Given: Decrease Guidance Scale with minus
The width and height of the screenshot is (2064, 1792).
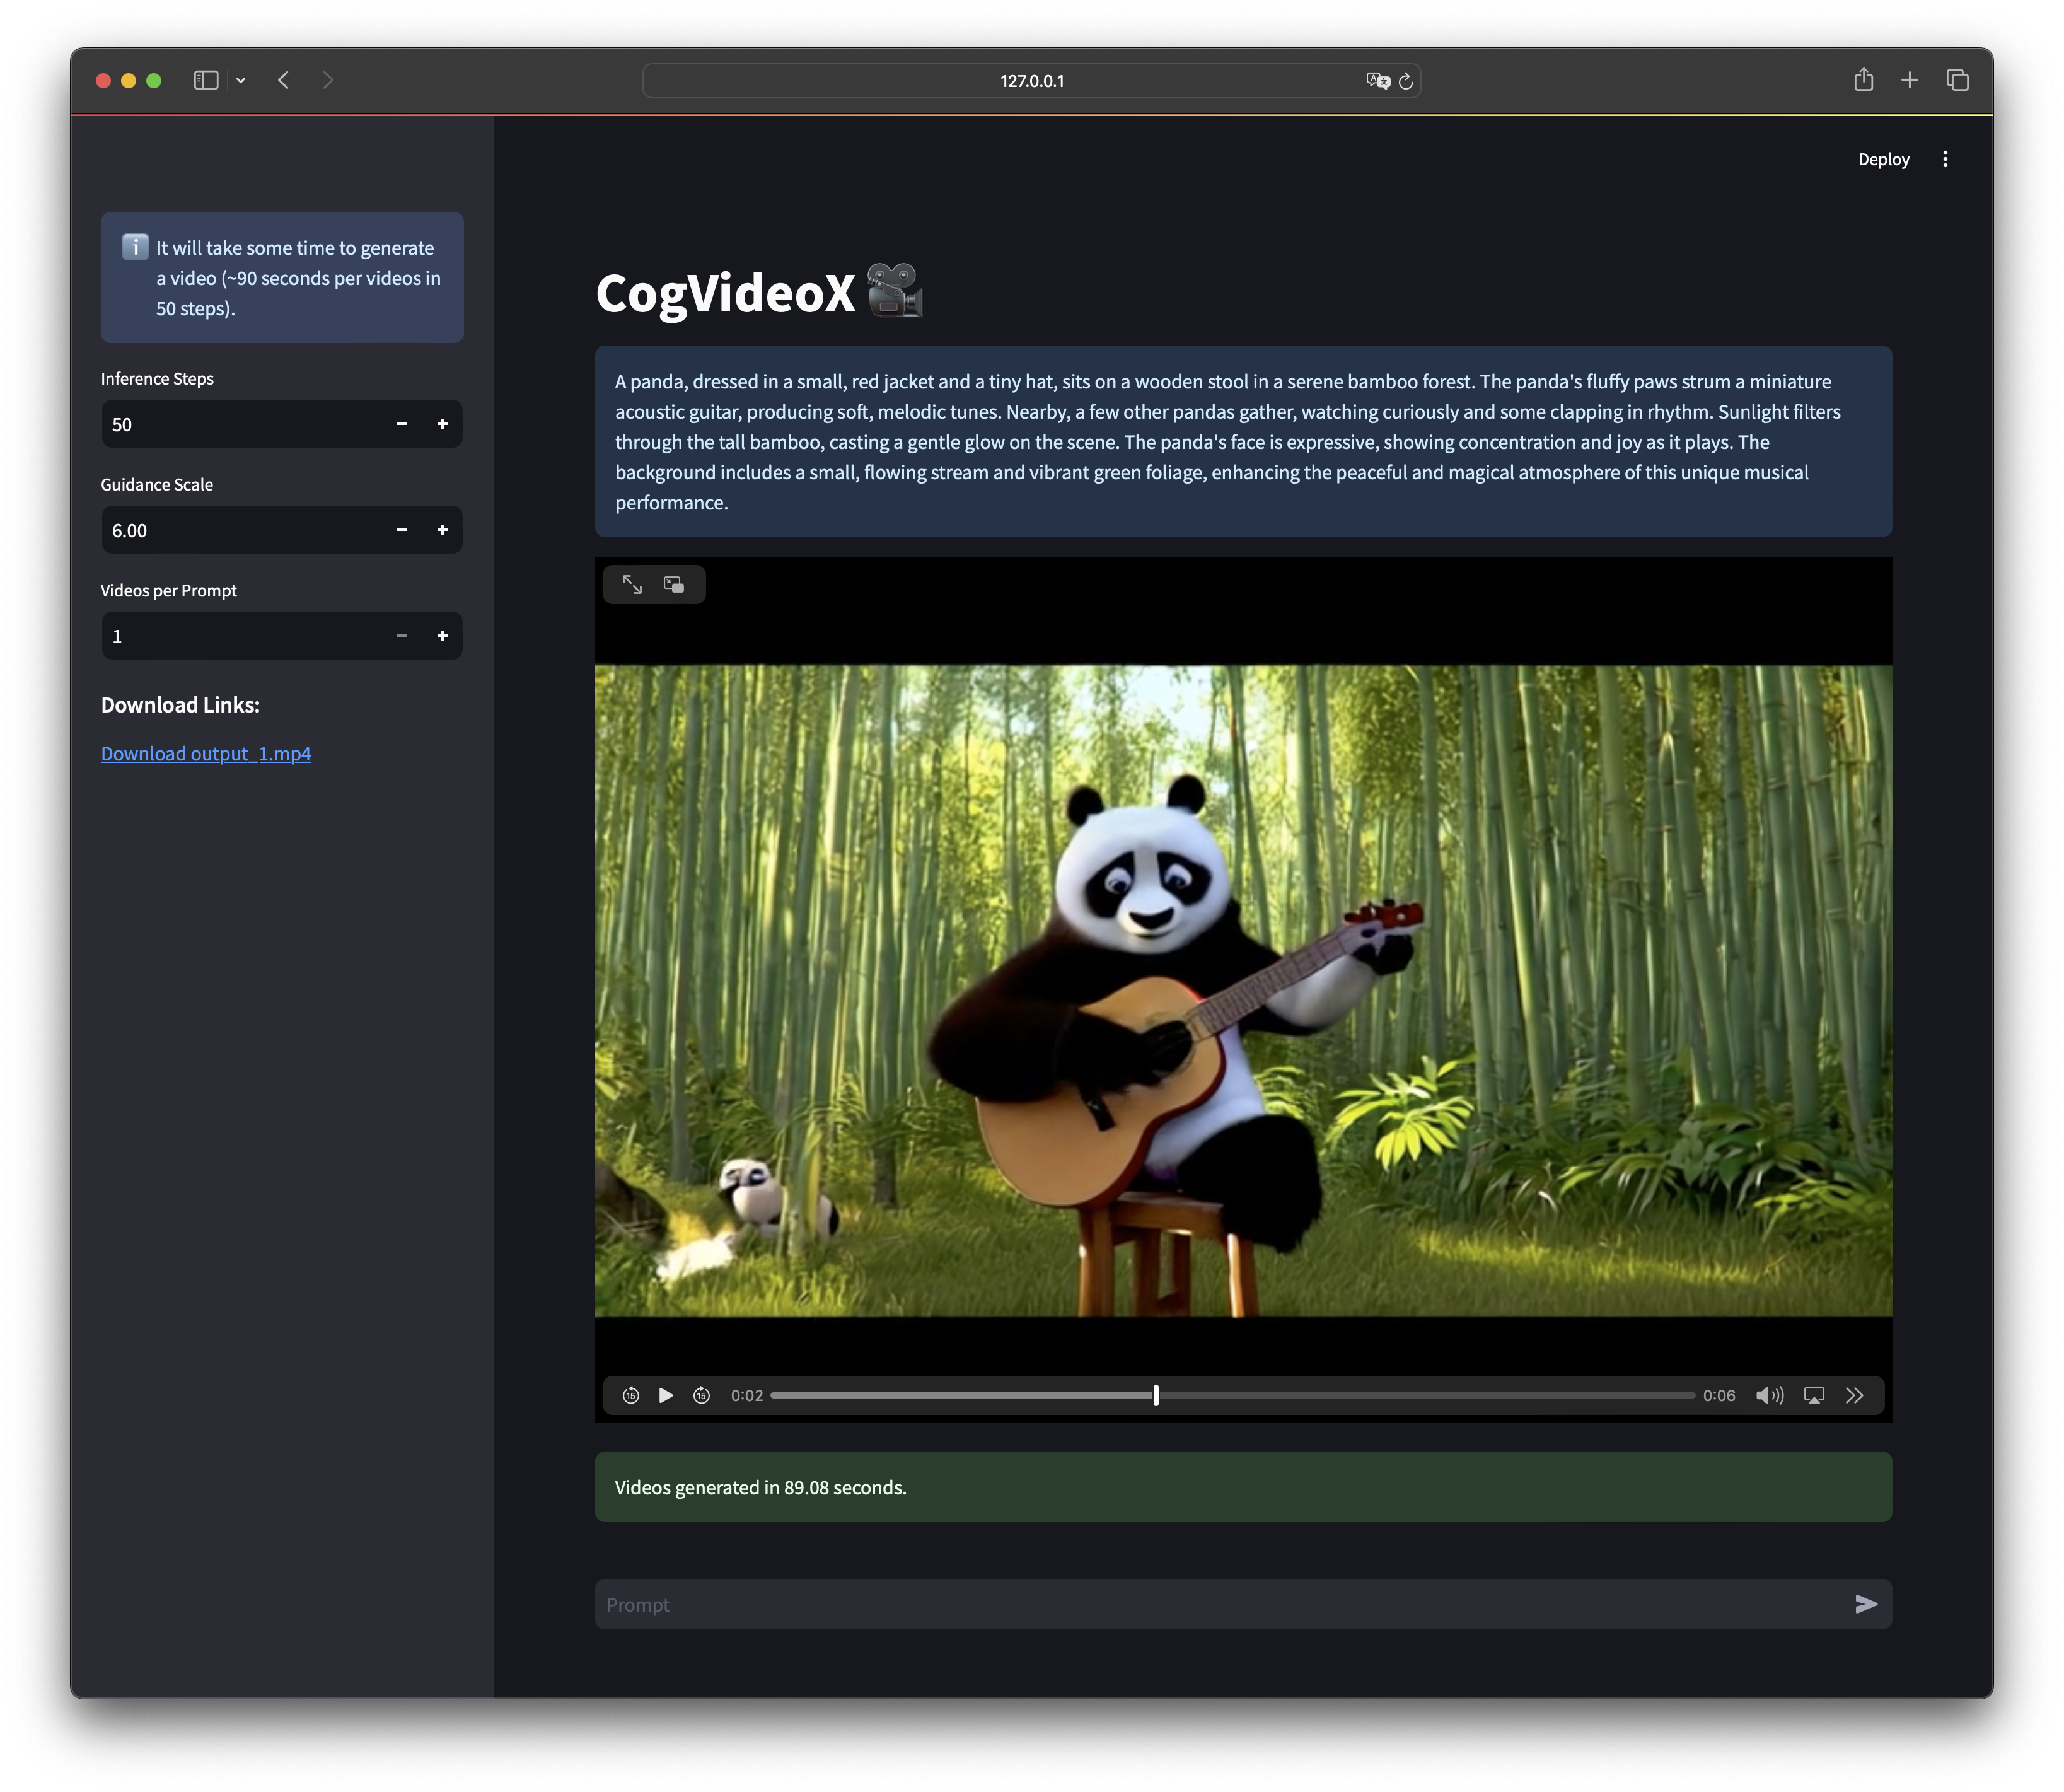Looking at the screenshot, I should click(402, 530).
